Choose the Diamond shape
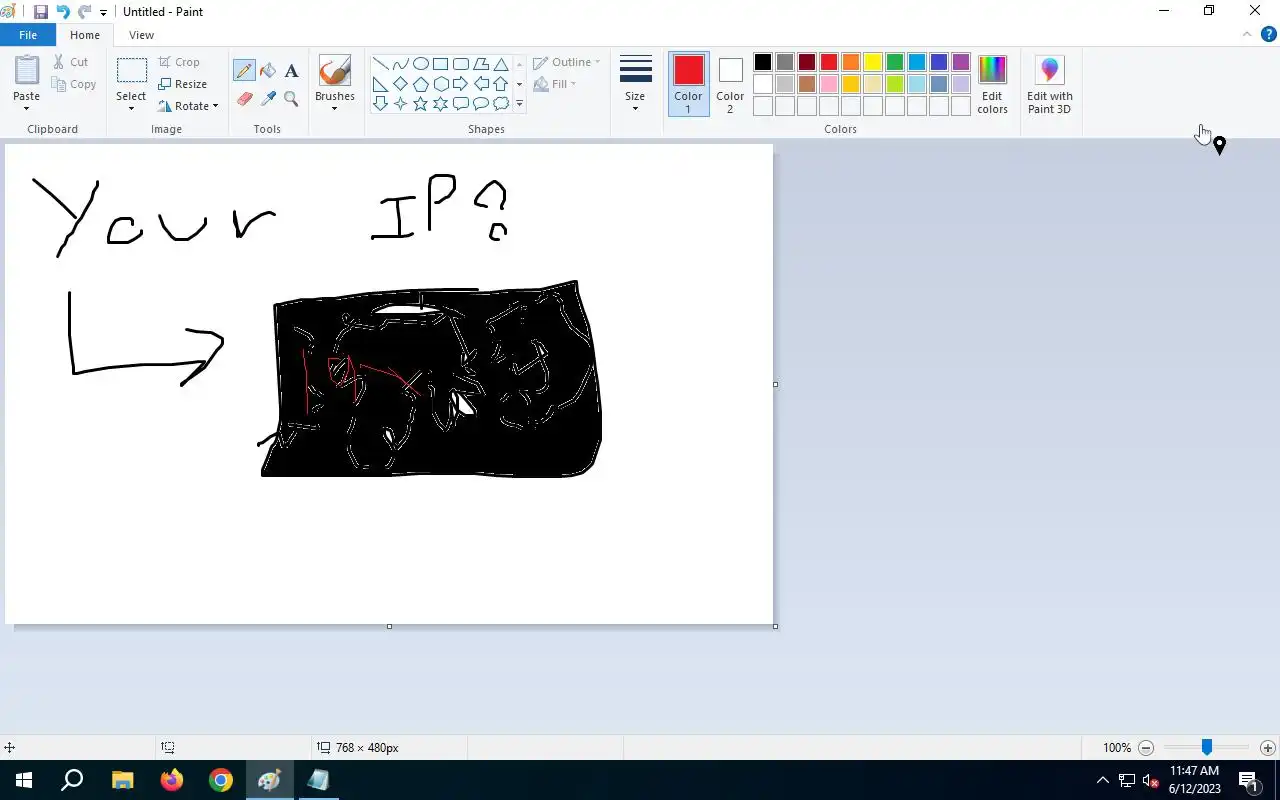Screen dimensions: 1280x800 [x=400, y=84]
